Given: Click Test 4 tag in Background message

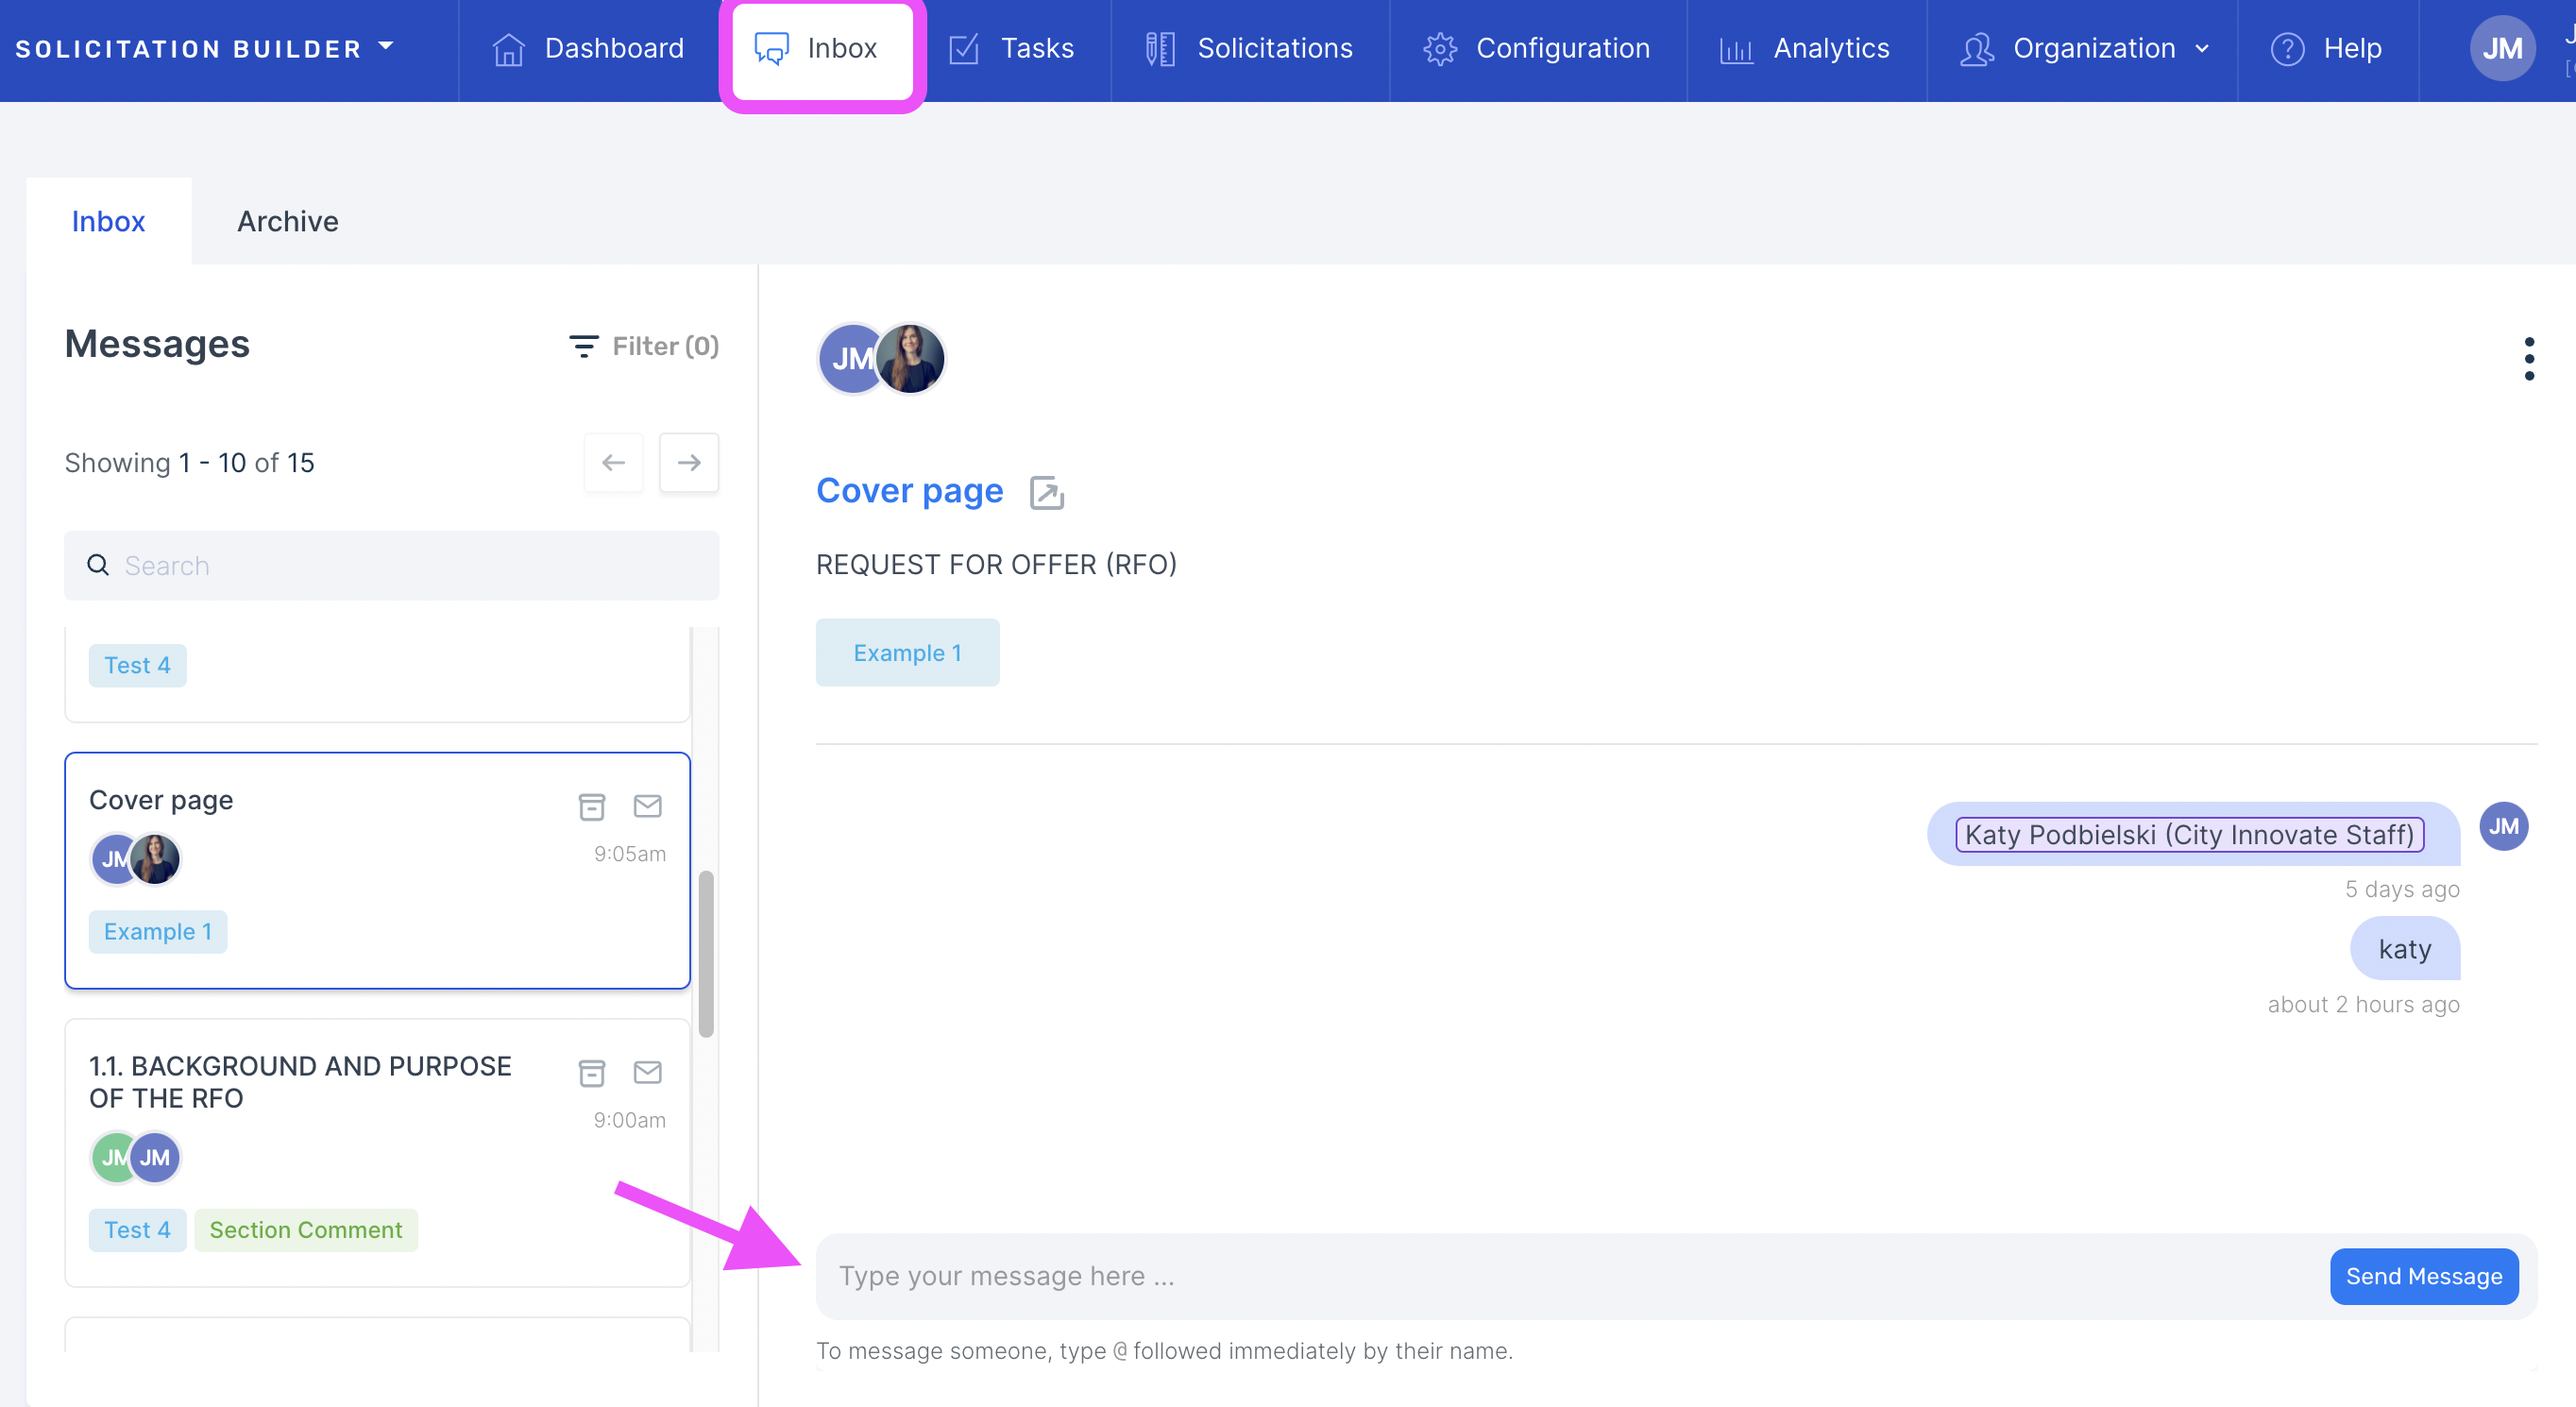Looking at the screenshot, I should click(x=137, y=1229).
